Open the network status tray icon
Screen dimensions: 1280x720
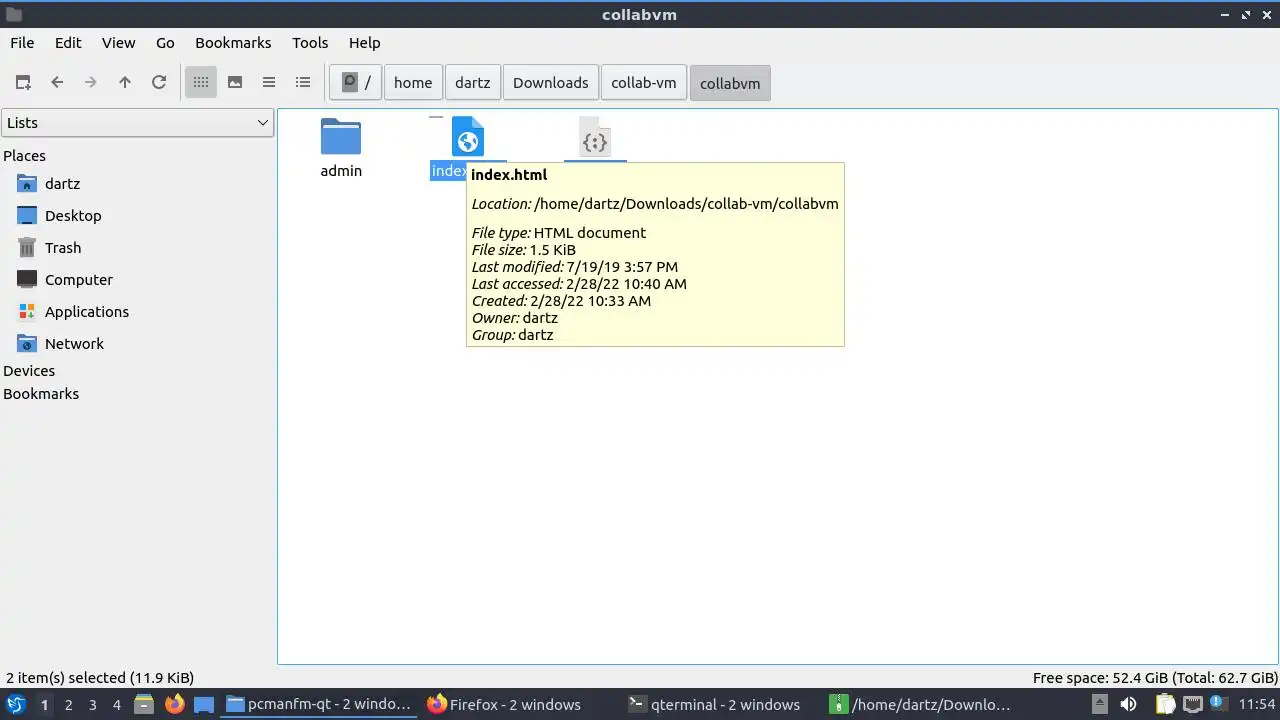(x=1192, y=704)
